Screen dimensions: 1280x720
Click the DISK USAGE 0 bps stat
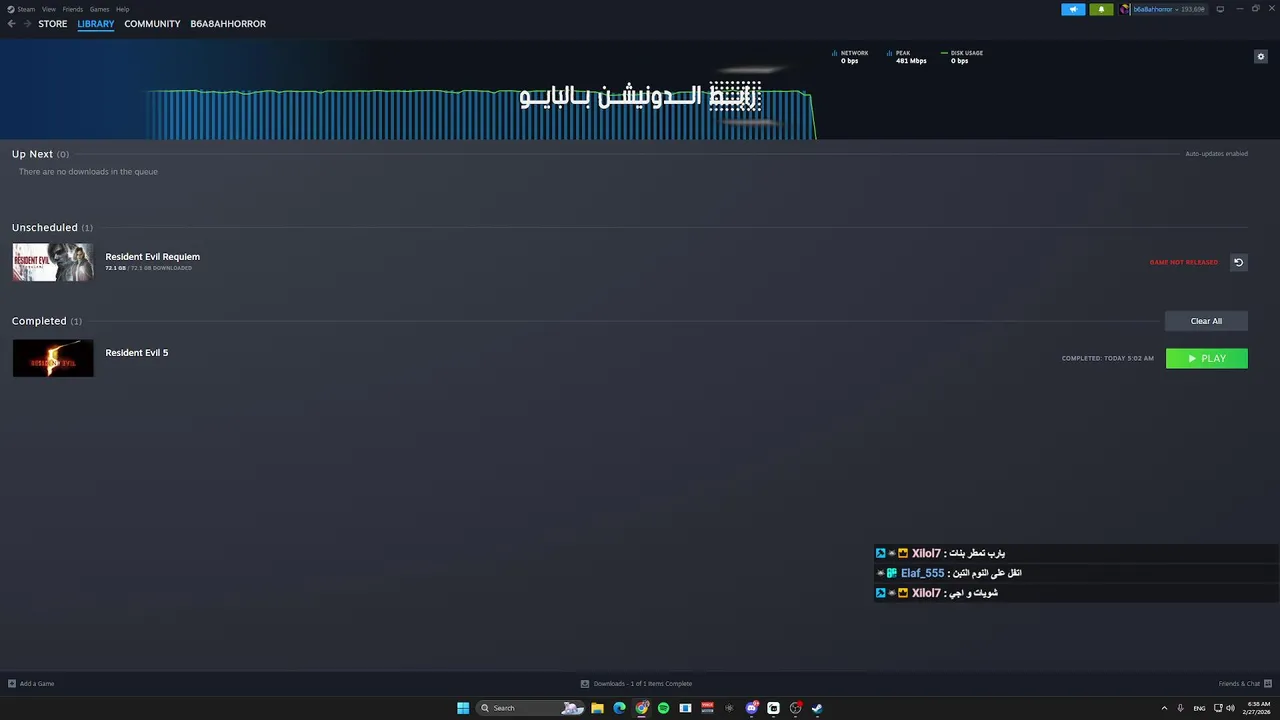pos(962,57)
